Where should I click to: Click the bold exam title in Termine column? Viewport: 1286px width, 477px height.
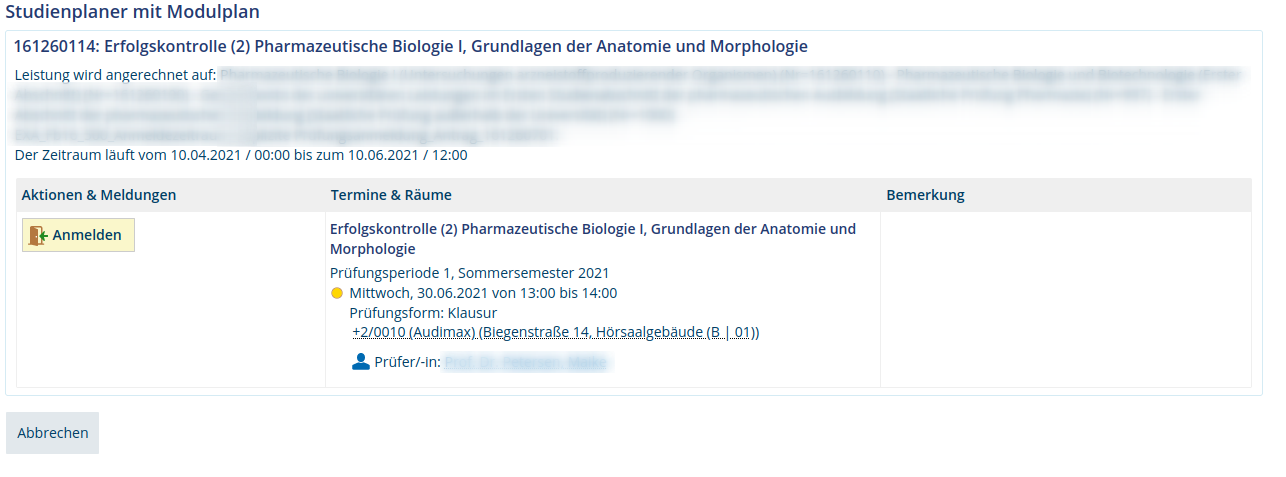593,238
